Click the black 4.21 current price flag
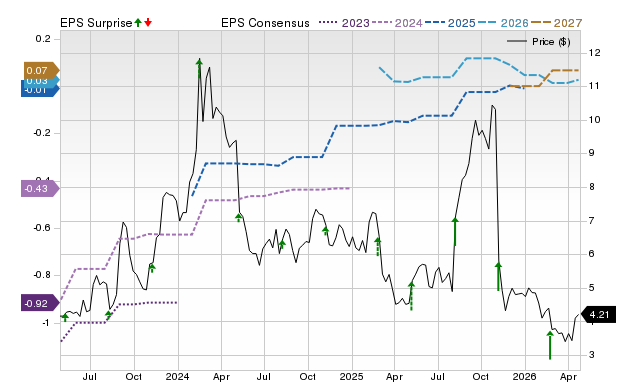 click(598, 315)
